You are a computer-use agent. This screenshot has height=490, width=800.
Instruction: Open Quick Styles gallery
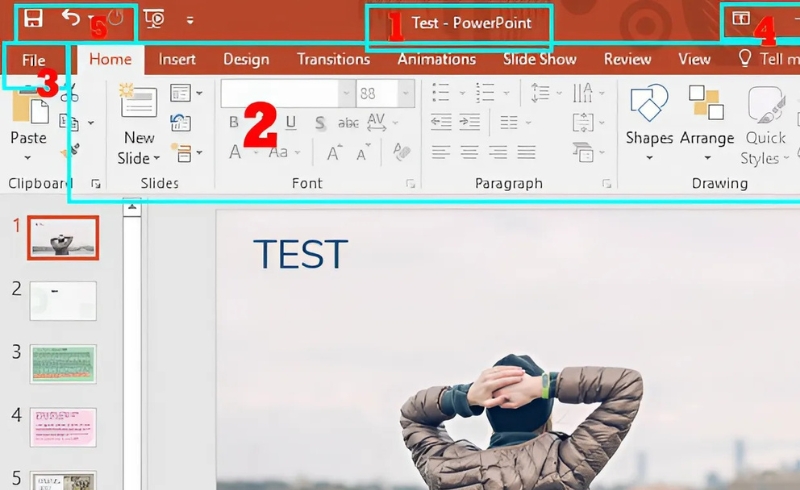[x=765, y=125]
